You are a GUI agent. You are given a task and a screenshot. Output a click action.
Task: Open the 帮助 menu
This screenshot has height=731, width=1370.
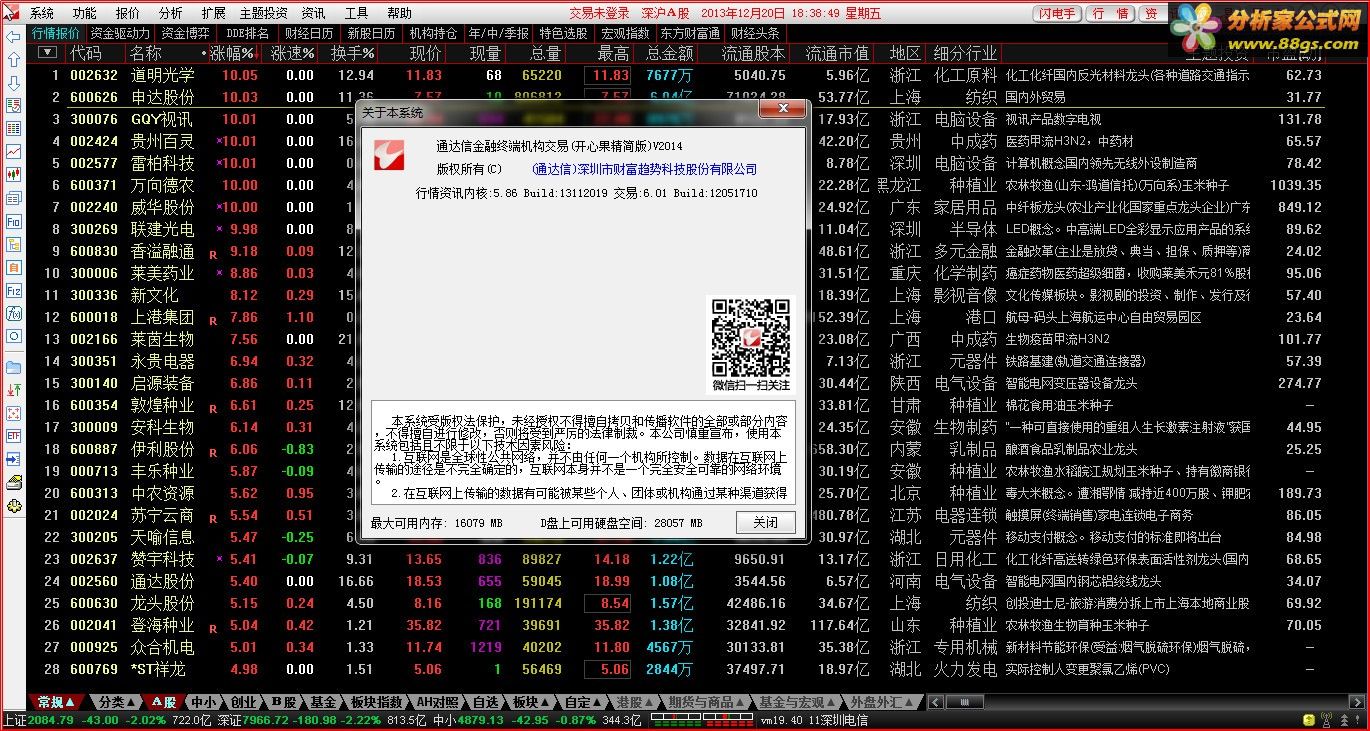pyautogui.click(x=399, y=13)
